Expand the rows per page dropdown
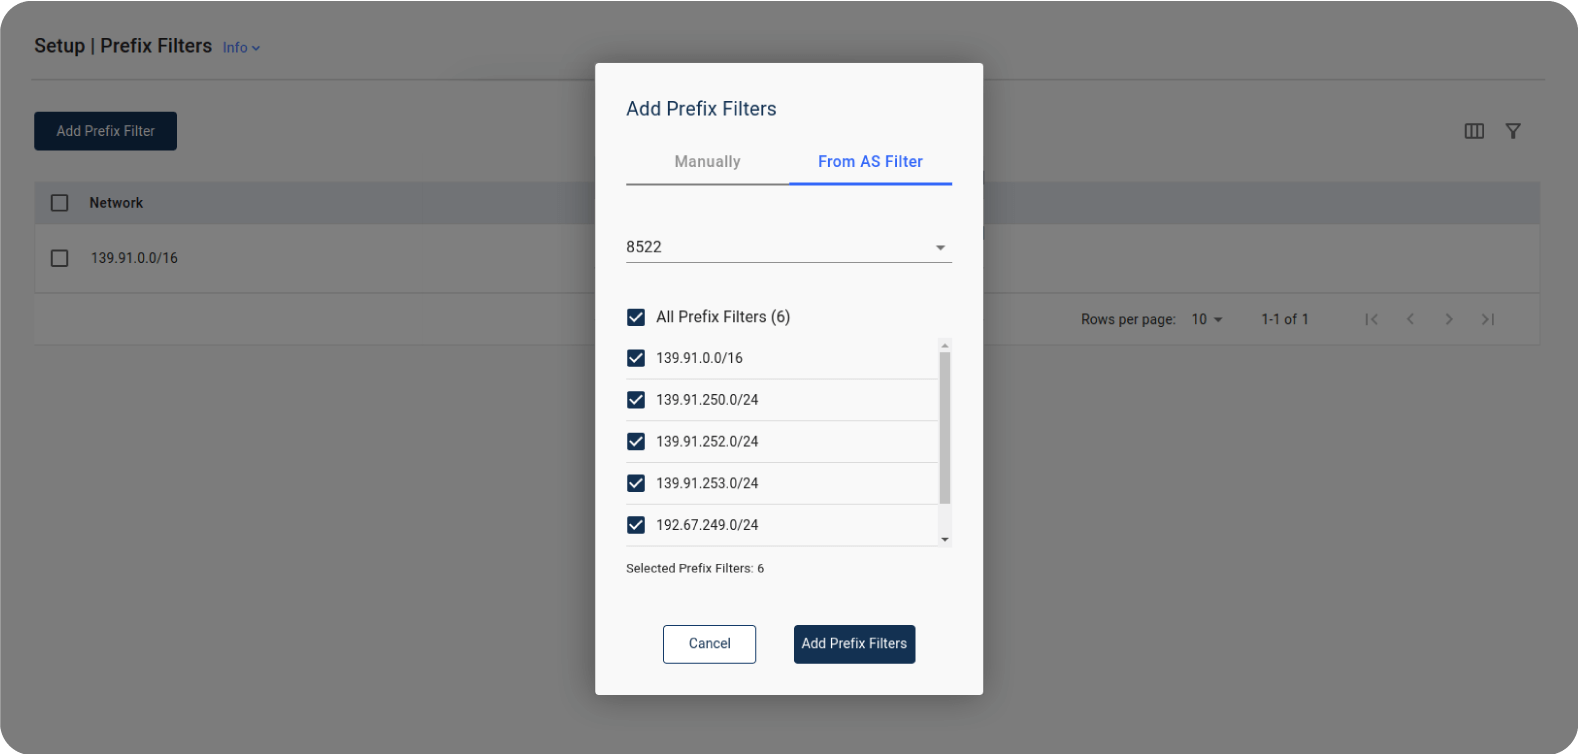Screen dimensions: 1578x754 pos(1207,319)
